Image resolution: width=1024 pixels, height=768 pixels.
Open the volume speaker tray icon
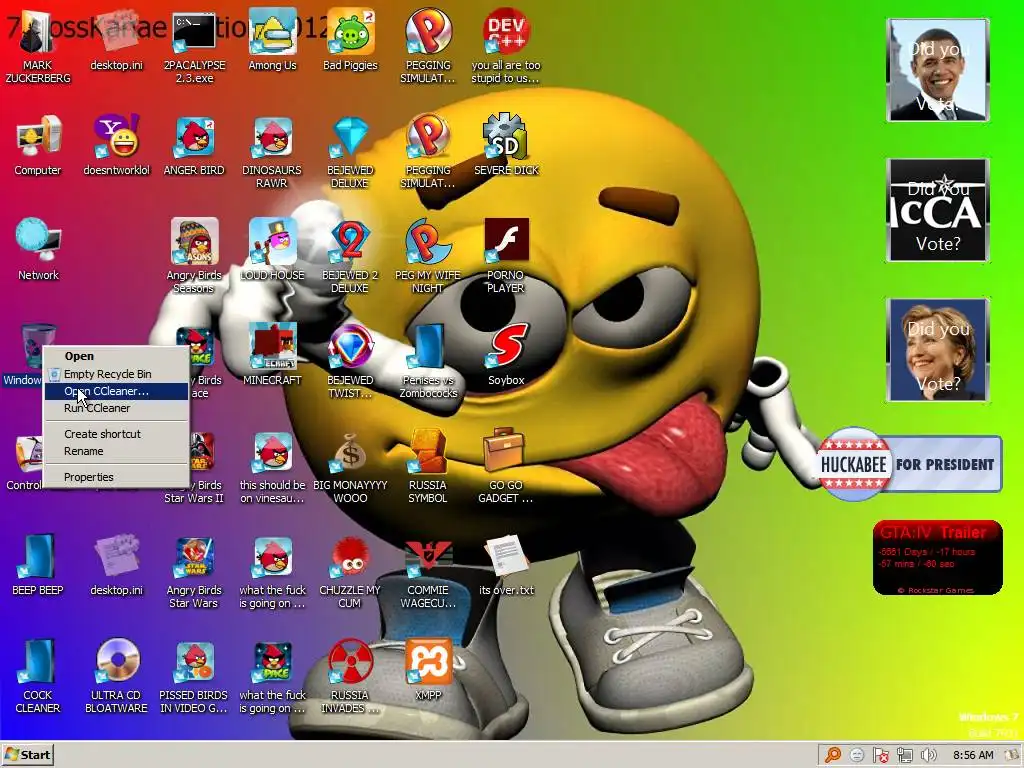tap(928, 756)
